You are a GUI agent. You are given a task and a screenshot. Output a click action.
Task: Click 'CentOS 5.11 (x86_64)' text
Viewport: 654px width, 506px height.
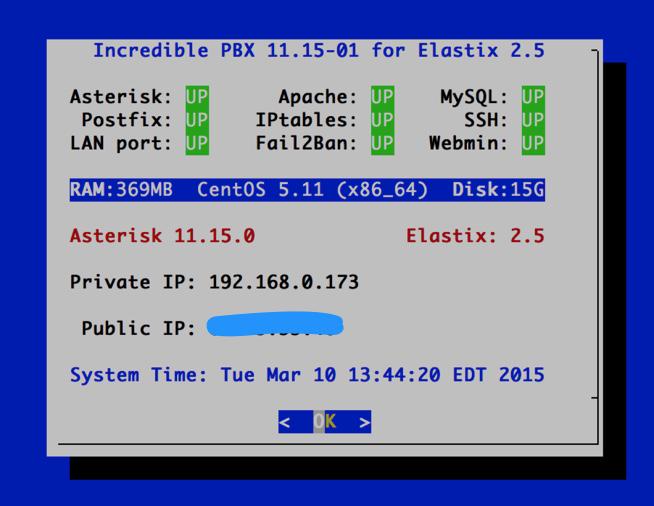[x=312, y=190]
